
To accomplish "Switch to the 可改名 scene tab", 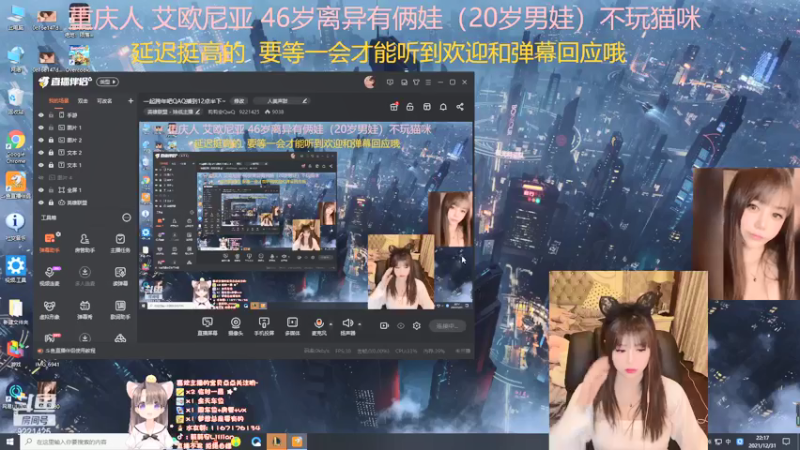I will [105, 101].
